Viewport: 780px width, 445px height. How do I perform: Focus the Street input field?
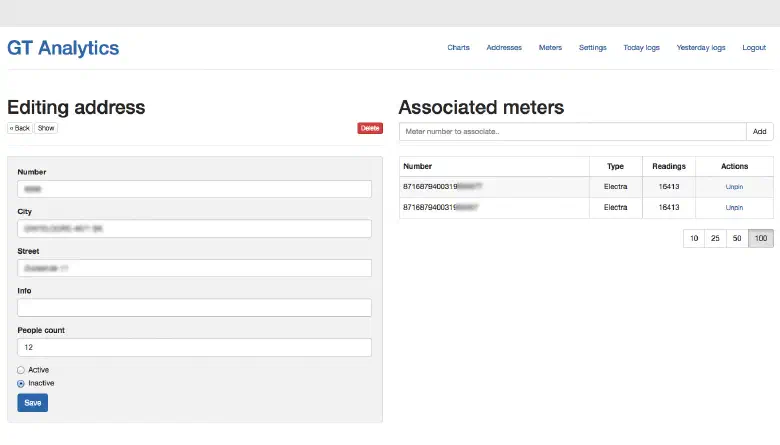[195, 268]
